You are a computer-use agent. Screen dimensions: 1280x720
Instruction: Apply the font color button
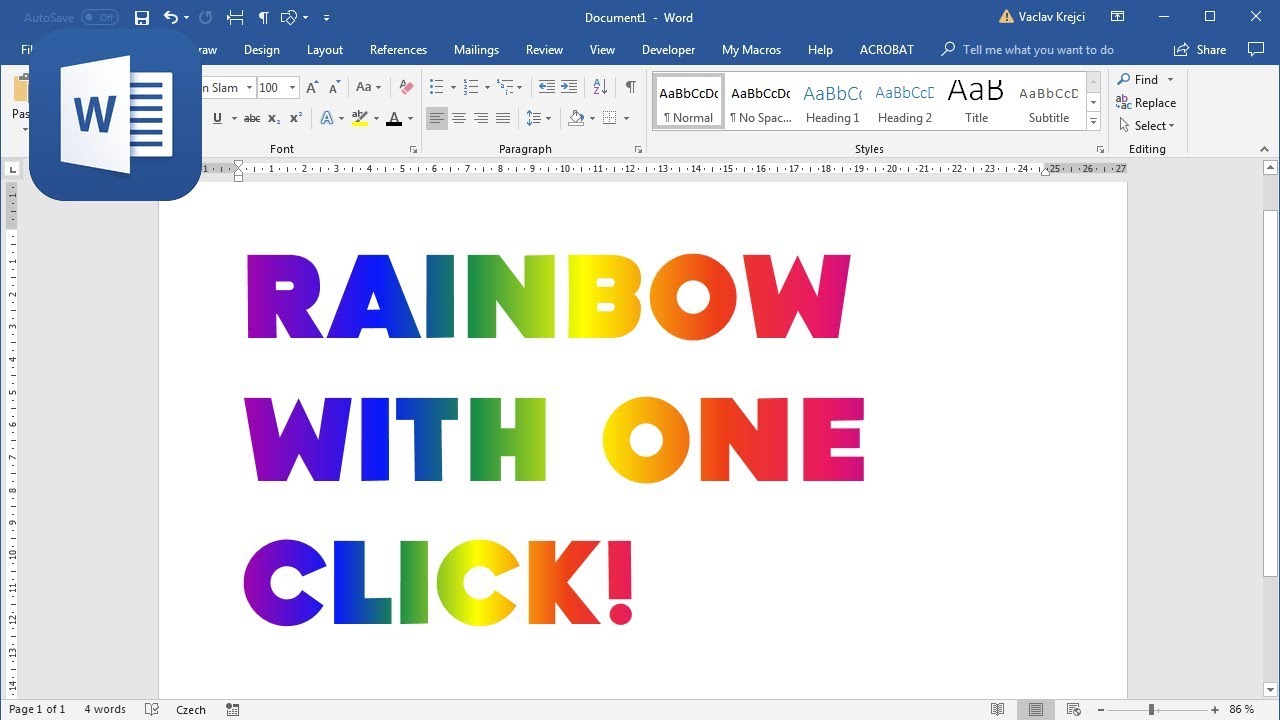394,118
